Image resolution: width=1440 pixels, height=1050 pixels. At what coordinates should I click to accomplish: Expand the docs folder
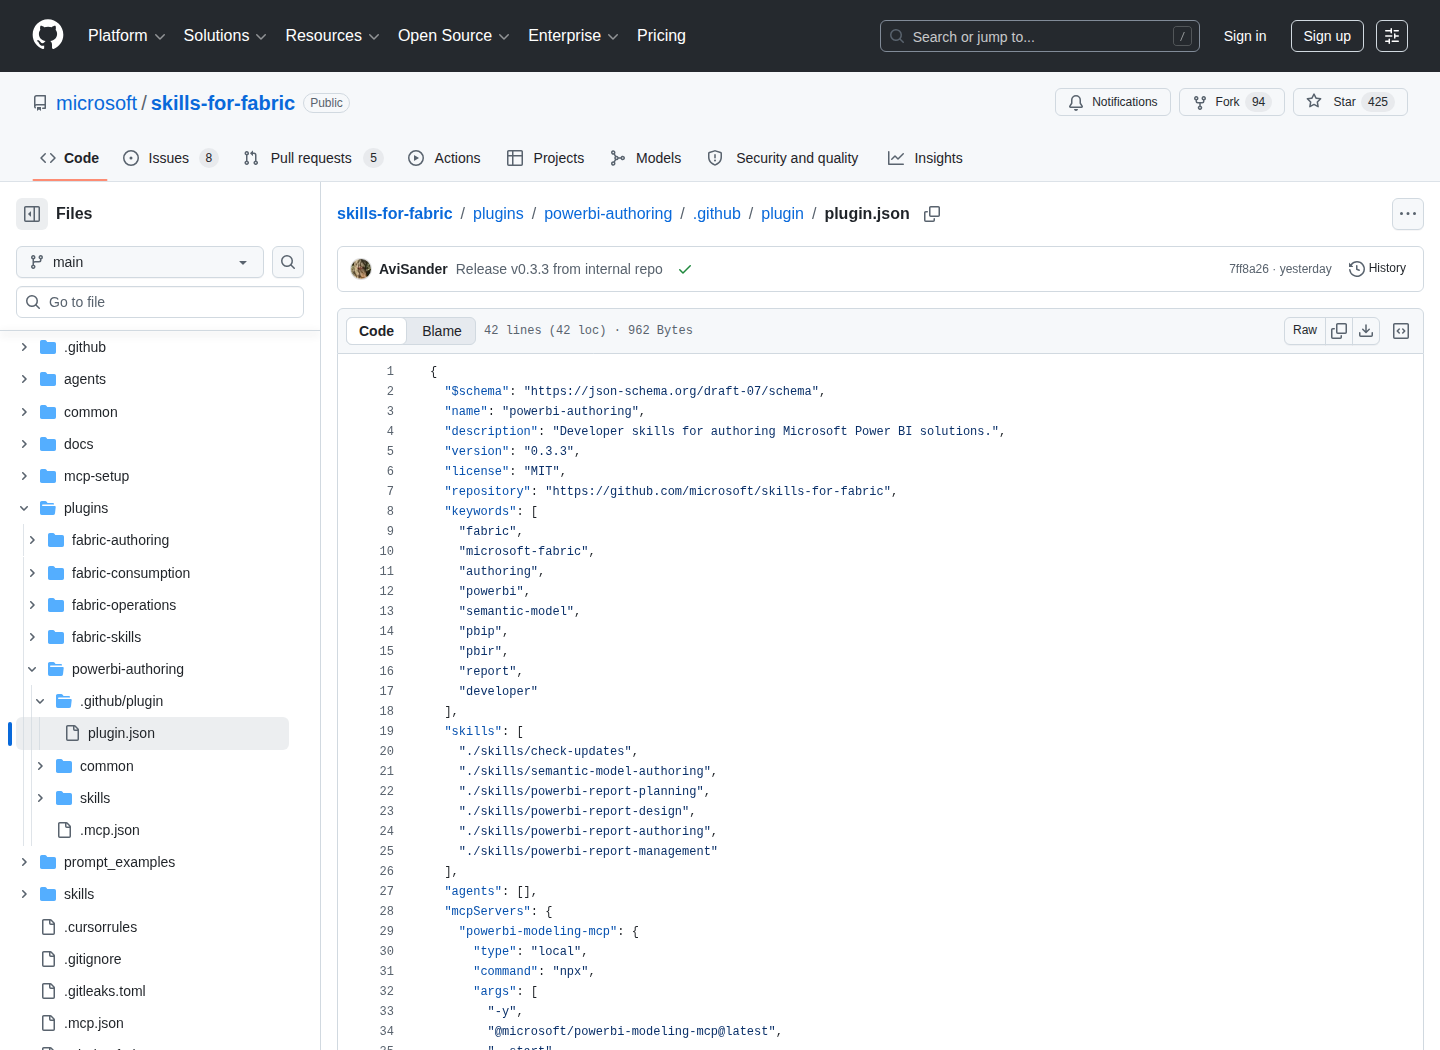pyautogui.click(x=24, y=444)
